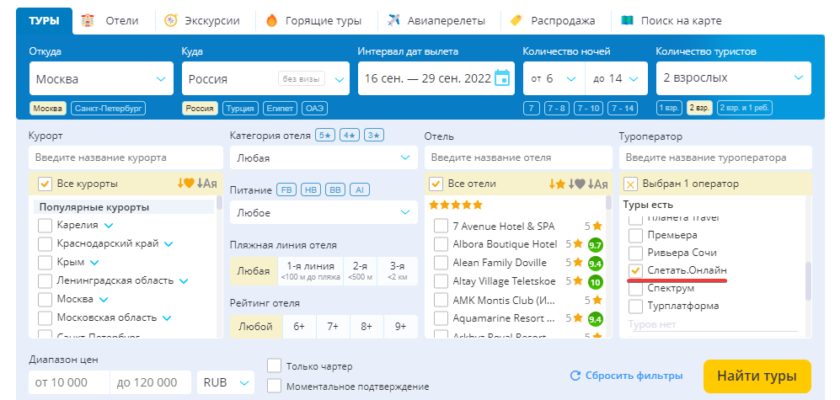Open the RUB currency dropdown
This screenshot has width=840, height=400.
tap(226, 382)
